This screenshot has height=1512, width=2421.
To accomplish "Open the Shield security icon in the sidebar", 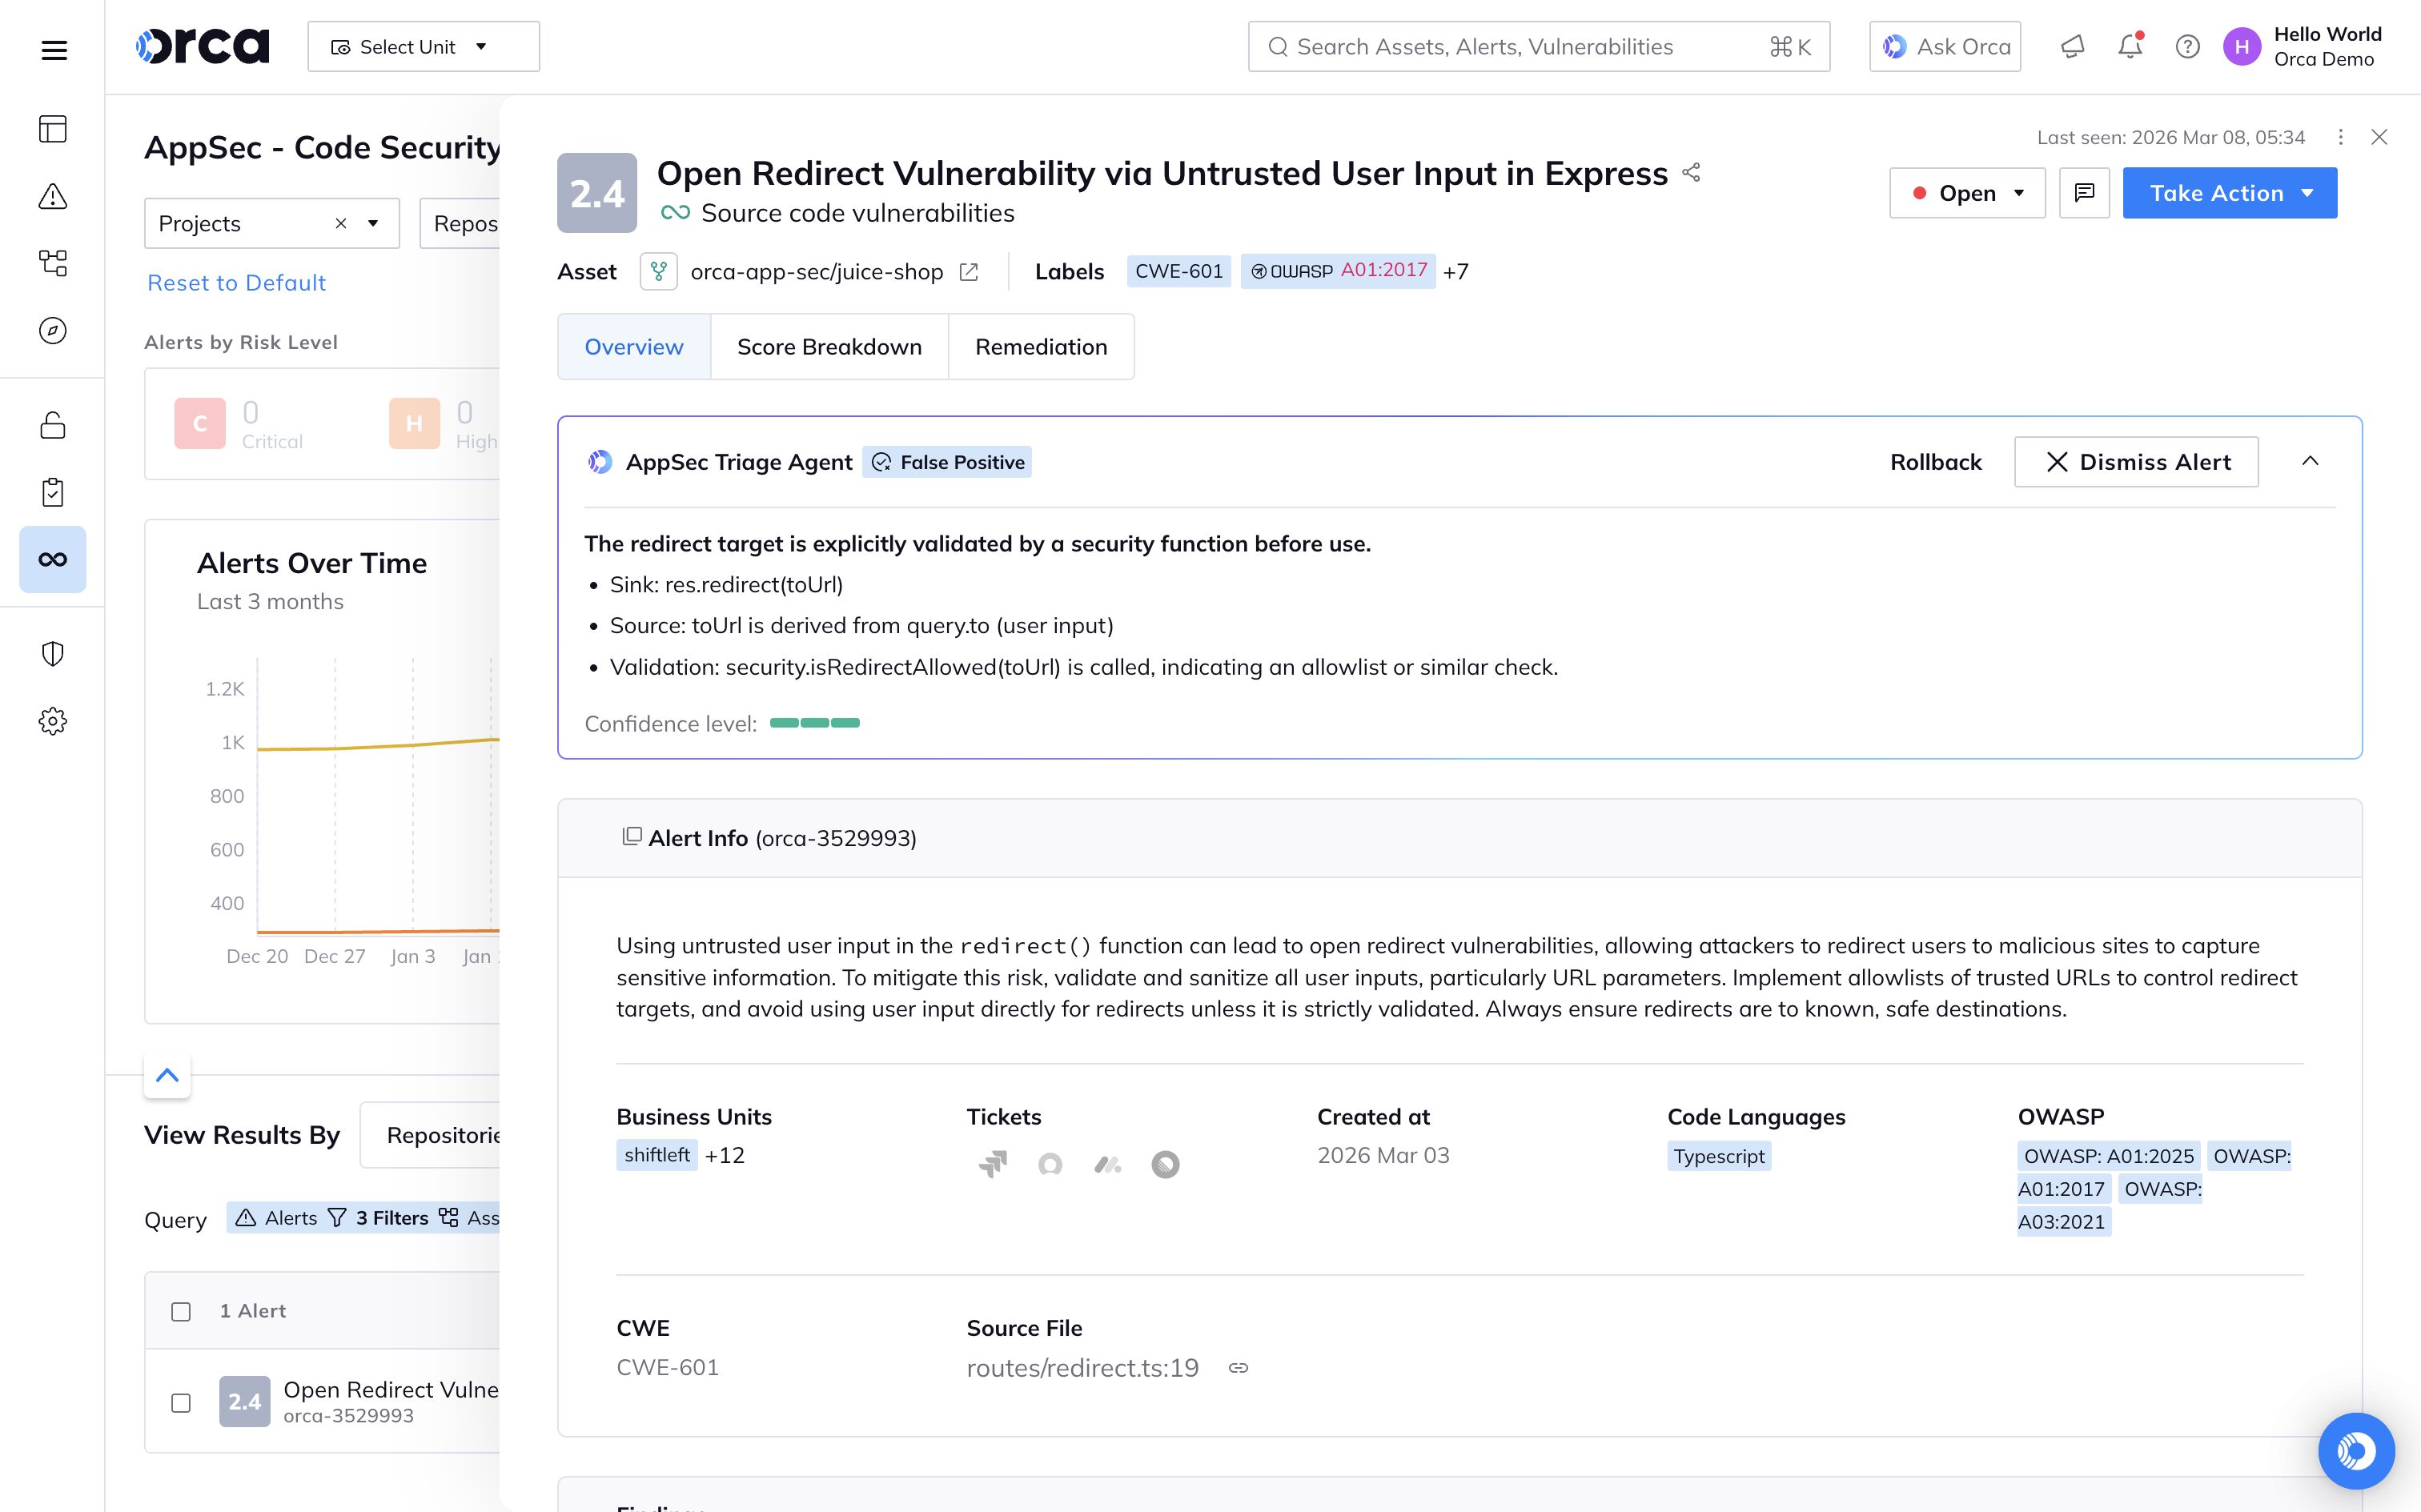I will point(52,654).
